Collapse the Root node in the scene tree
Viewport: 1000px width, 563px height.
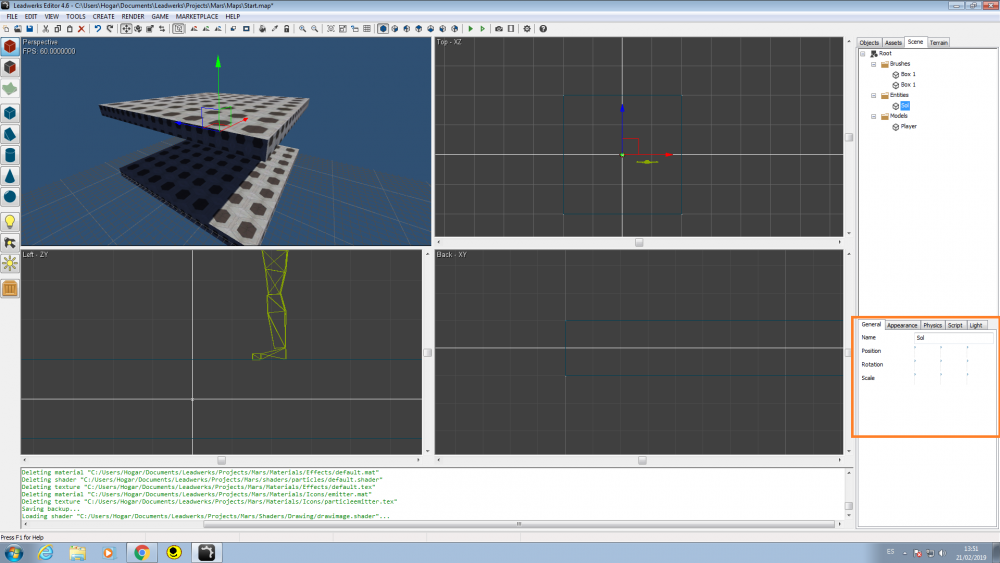(x=863, y=54)
